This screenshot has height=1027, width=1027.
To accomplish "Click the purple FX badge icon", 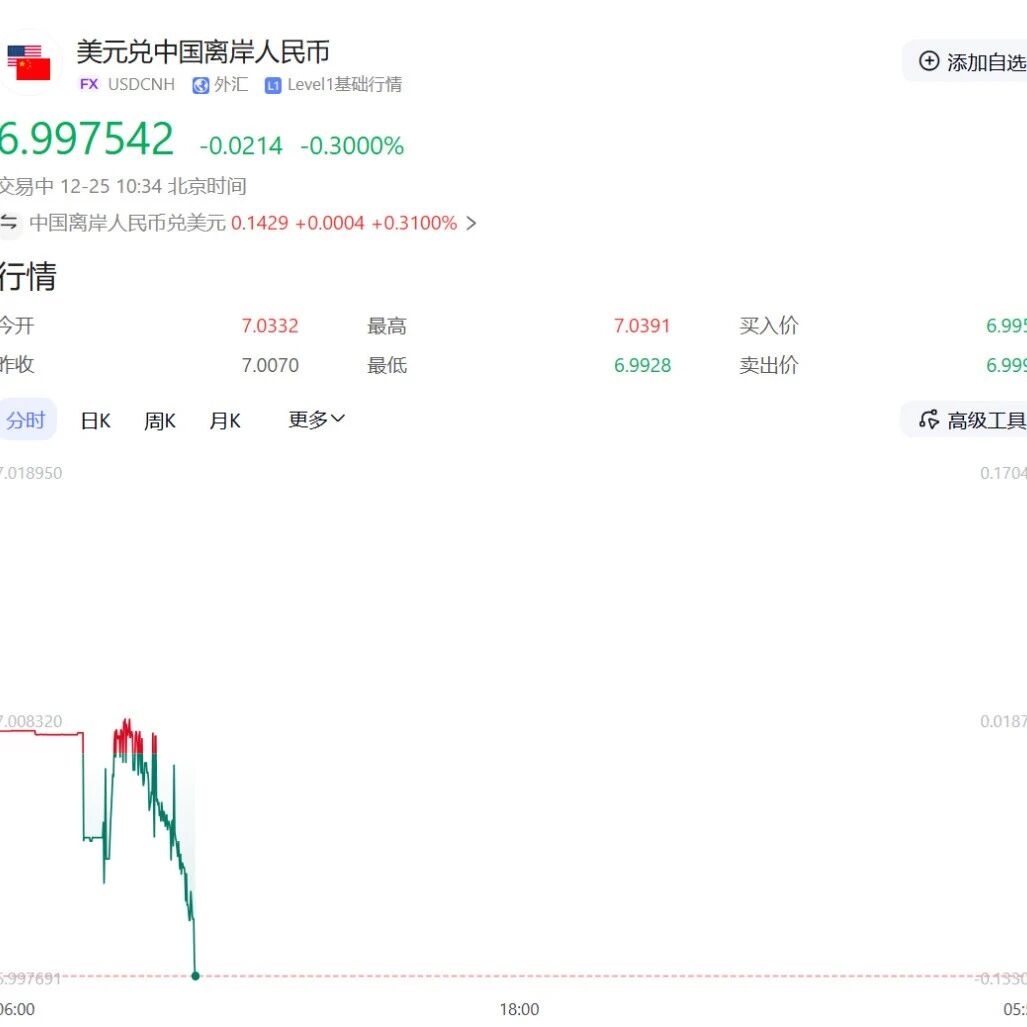I will click(89, 84).
